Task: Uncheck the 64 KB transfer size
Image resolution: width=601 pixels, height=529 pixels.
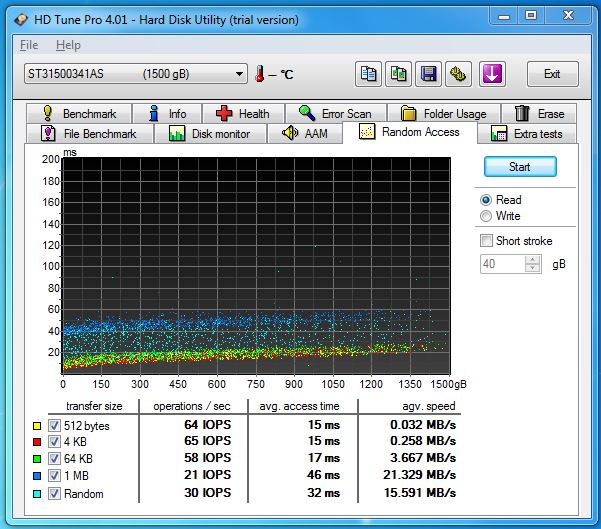Action: pos(54,458)
